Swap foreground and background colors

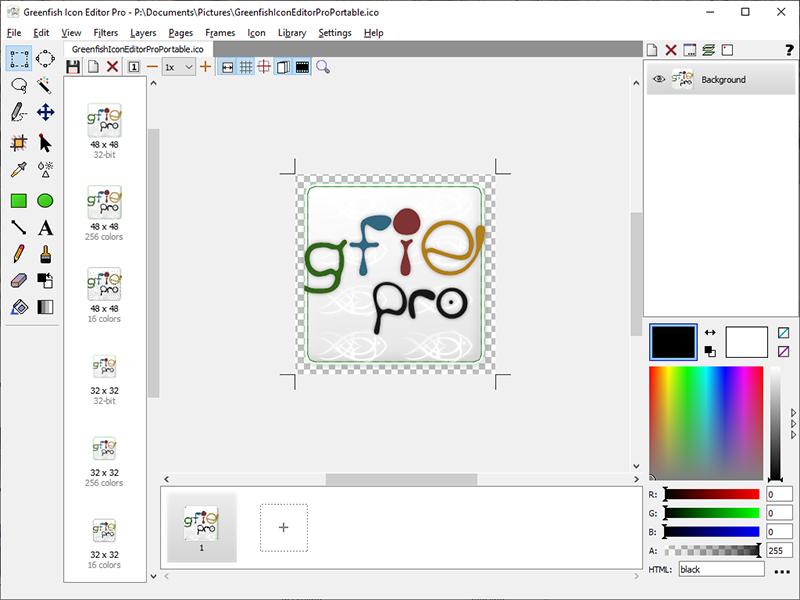coord(710,332)
